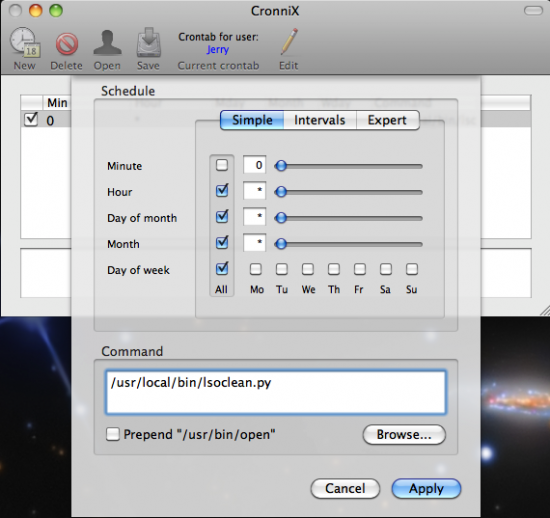Check the Th weekday checkbox

pyautogui.click(x=334, y=269)
